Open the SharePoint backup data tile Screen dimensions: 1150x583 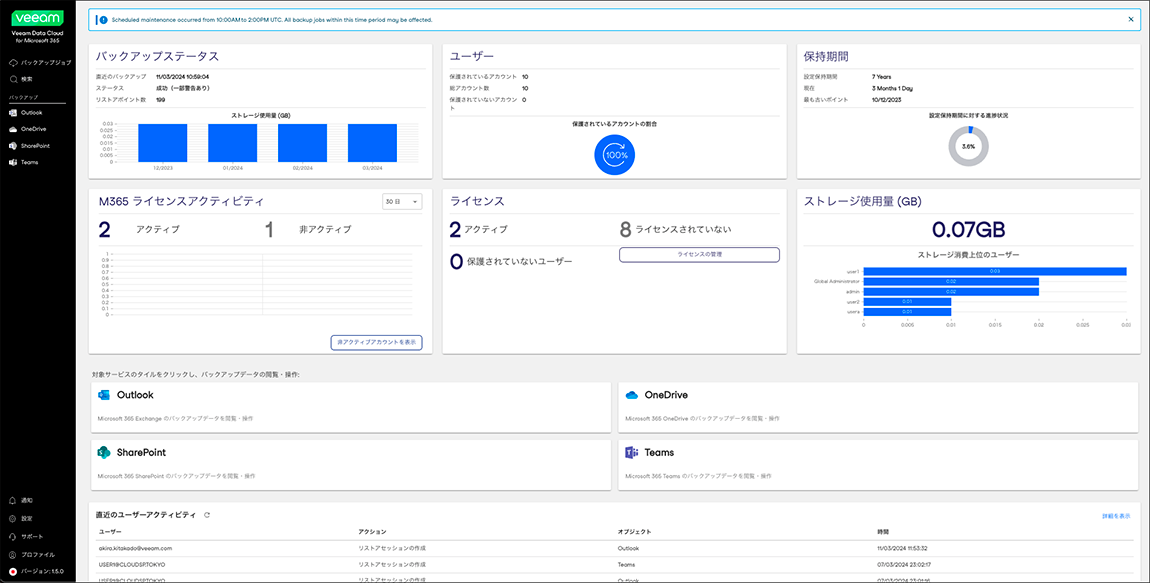pyautogui.click(x=351, y=465)
